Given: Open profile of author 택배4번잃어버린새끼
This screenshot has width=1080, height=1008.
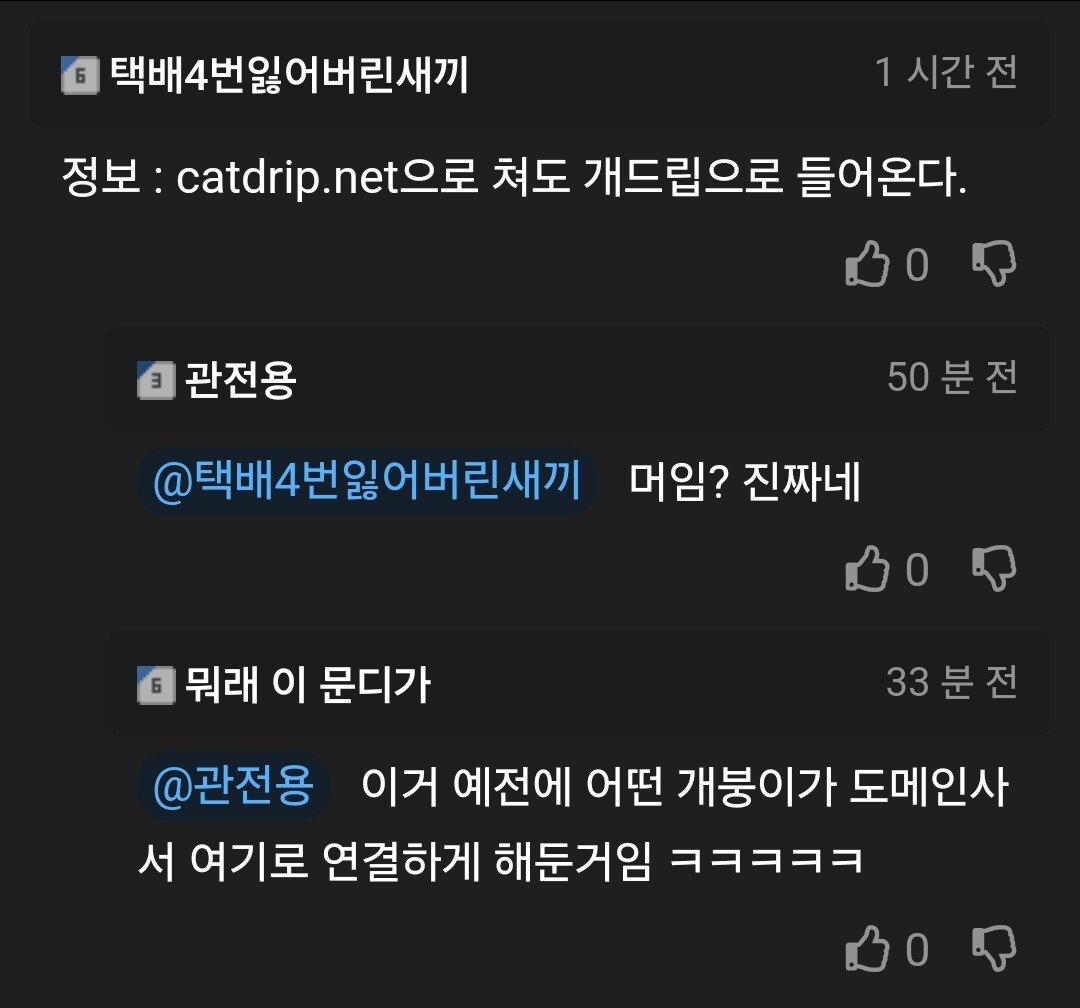Looking at the screenshot, I should click(288, 75).
